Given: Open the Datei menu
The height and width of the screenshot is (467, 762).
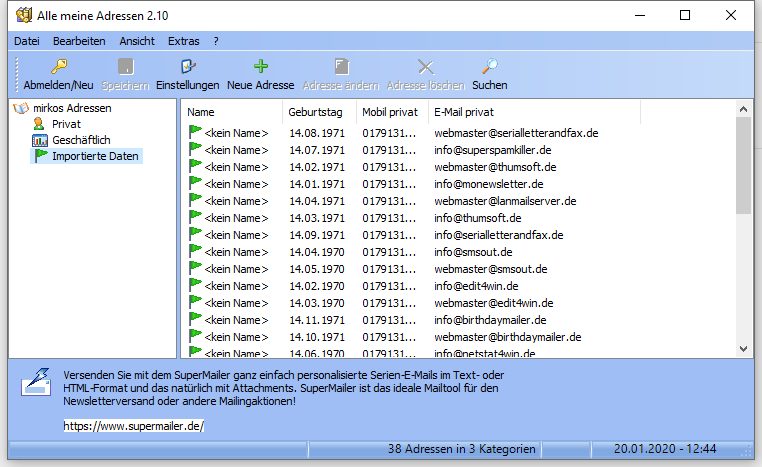Looking at the screenshot, I should tap(27, 41).
